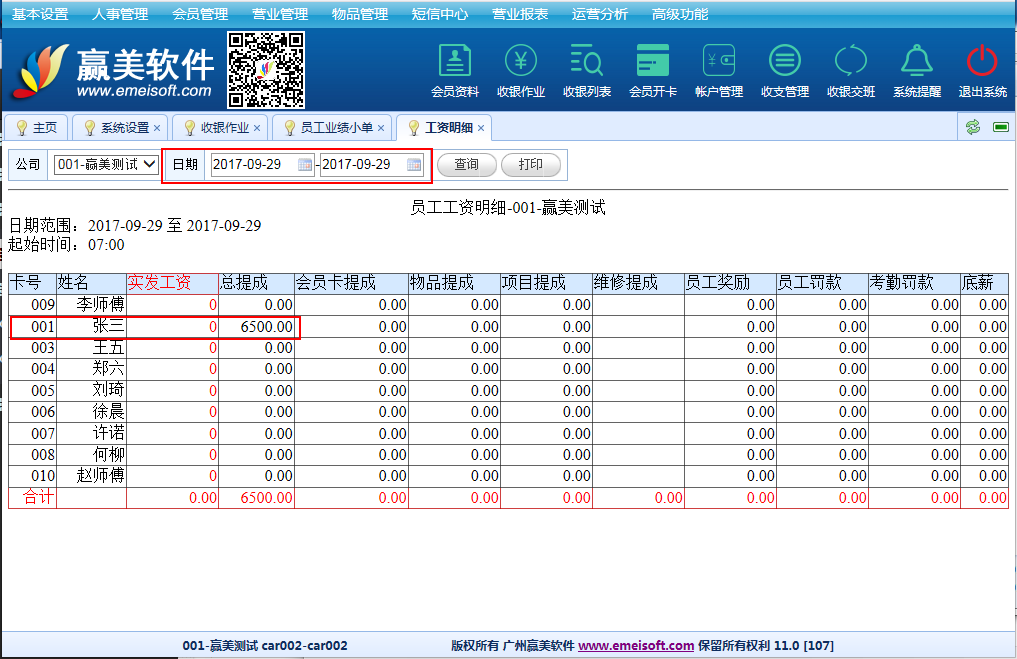Click the start date input field
1017x659 pixels.
(x=254, y=165)
